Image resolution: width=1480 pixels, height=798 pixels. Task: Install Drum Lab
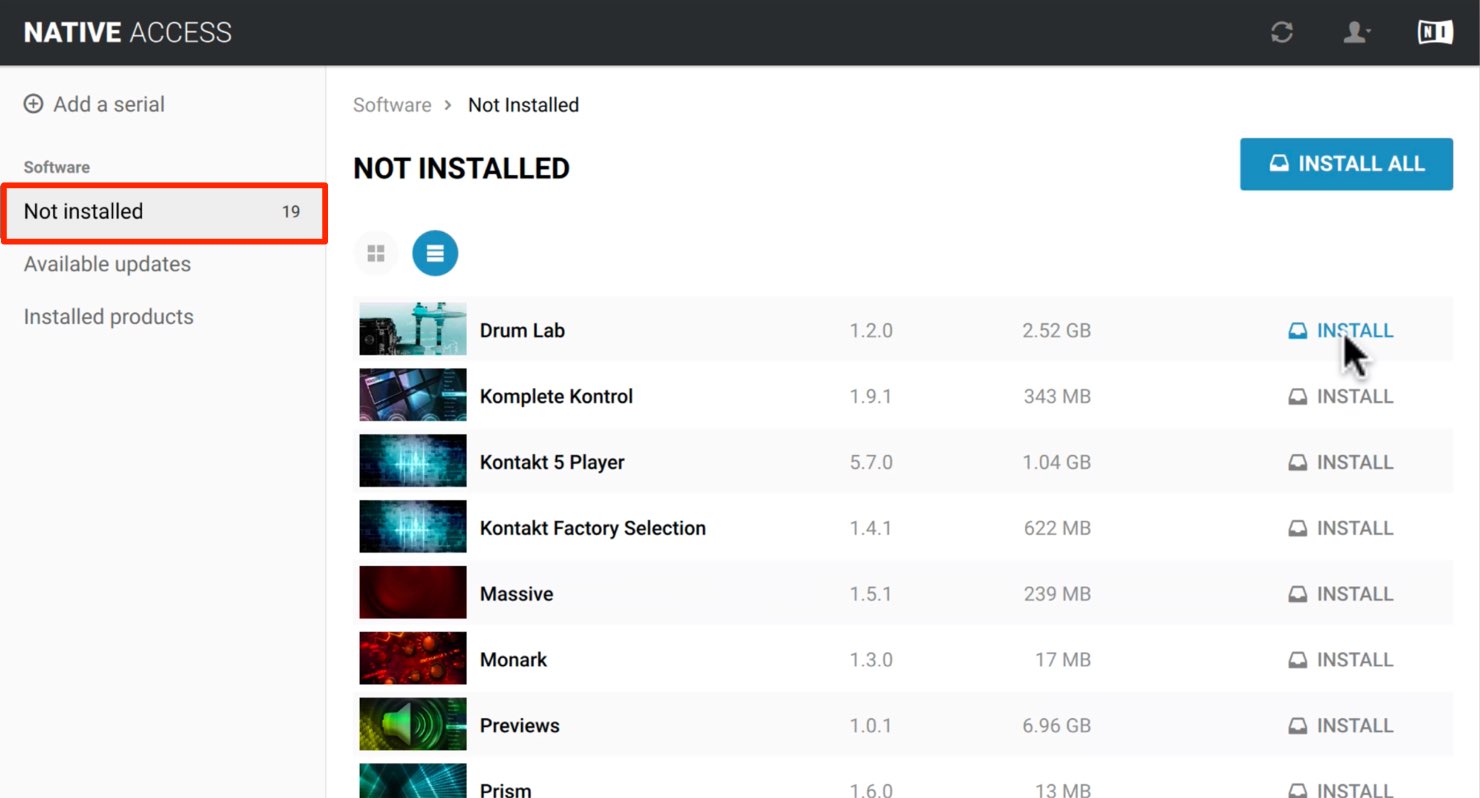pyautogui.click(x=1340, y=331)
